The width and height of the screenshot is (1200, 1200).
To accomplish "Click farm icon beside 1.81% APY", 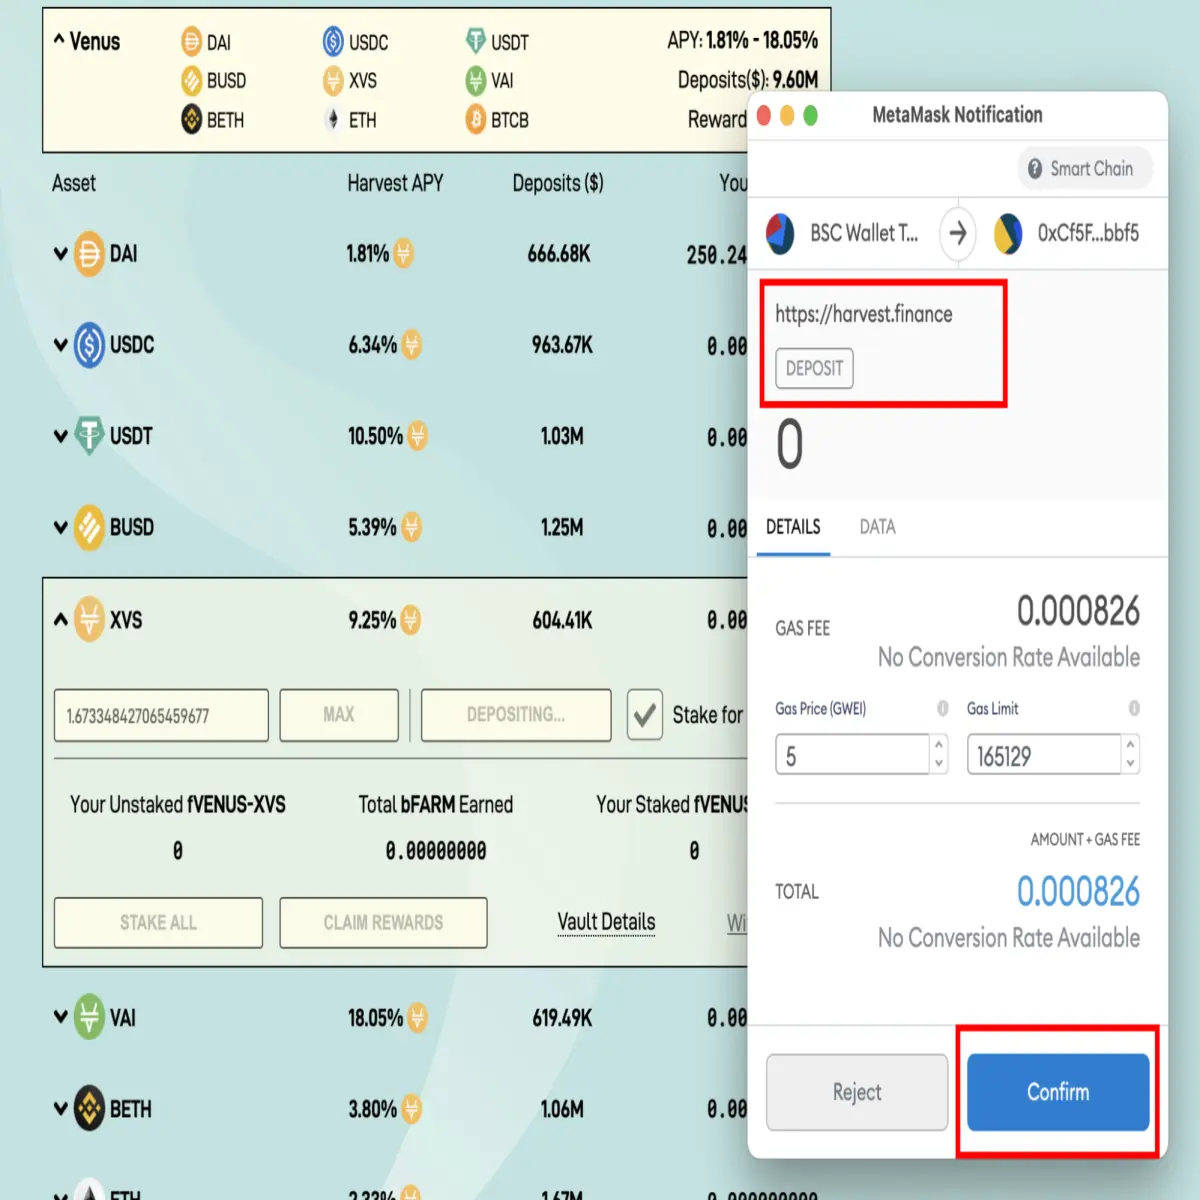I will click(404, 254).
